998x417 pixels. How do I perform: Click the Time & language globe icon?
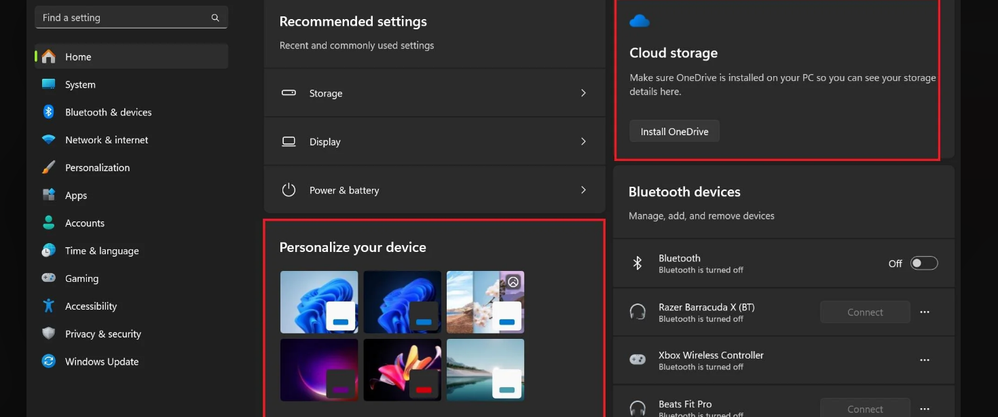(x=48, y=251)
